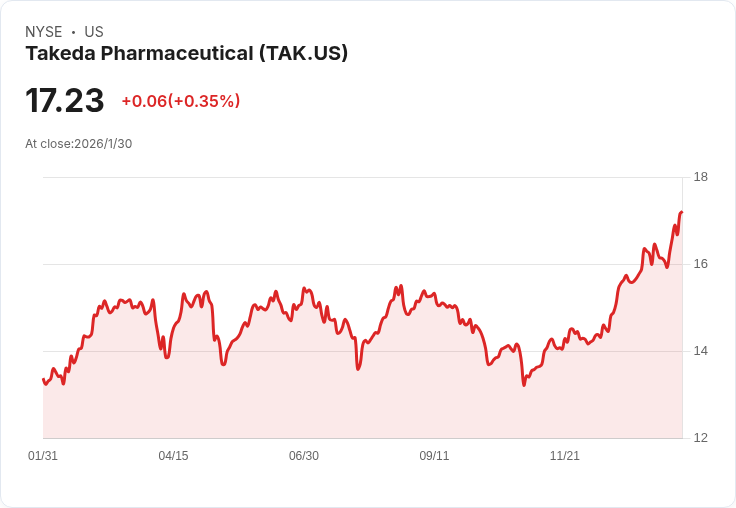736x508 pixels.
Task: Click the 12 price axis label
Action: coord(700,438)
